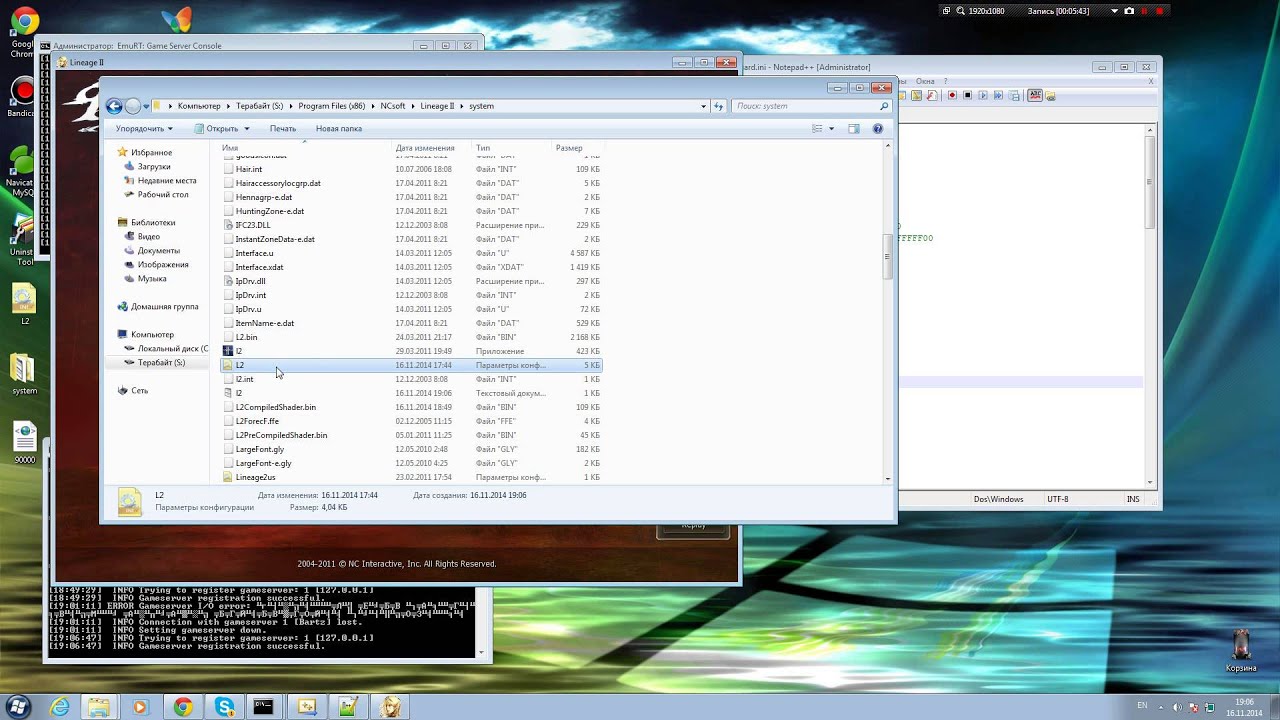Viewport: 1280px width, 720px height.
Task: Toggle the Notepad++ spell check ABC icon
Action: (1035, 96)
